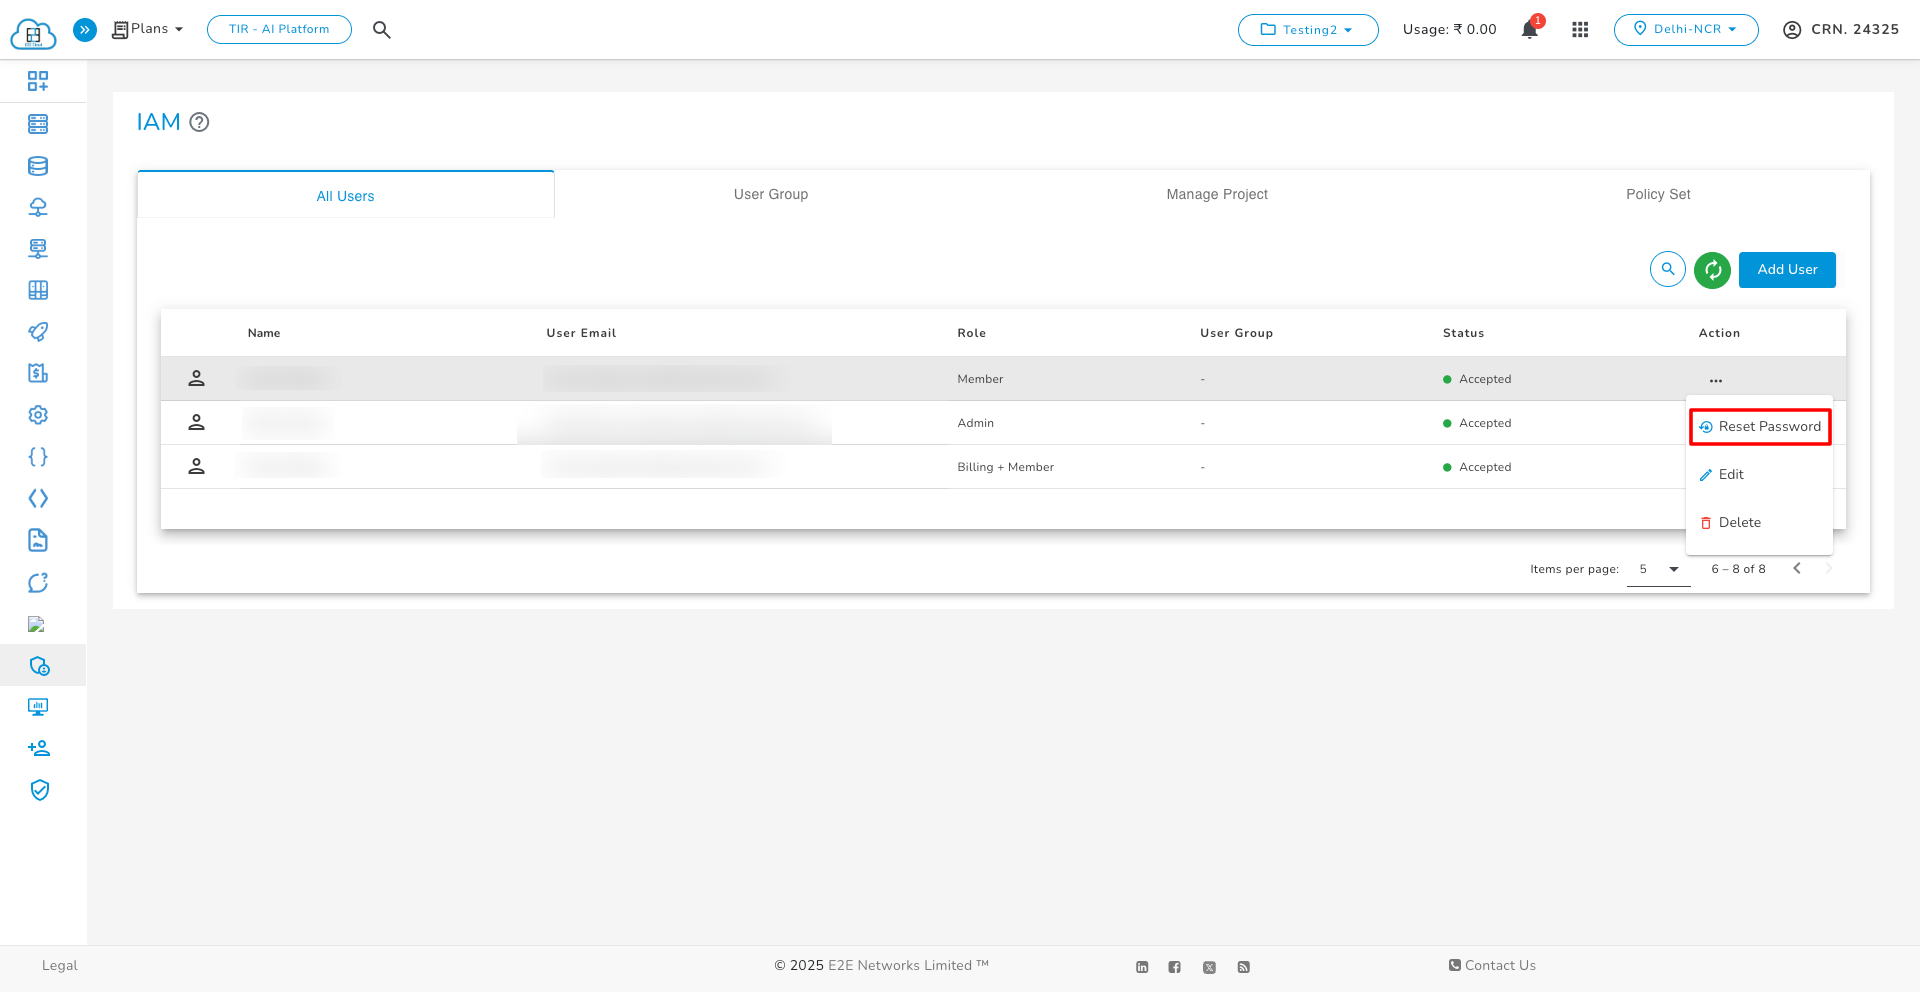Click the top bar magnifier search icon
Screen dimensions: 1920x992
tap(381, 30)
